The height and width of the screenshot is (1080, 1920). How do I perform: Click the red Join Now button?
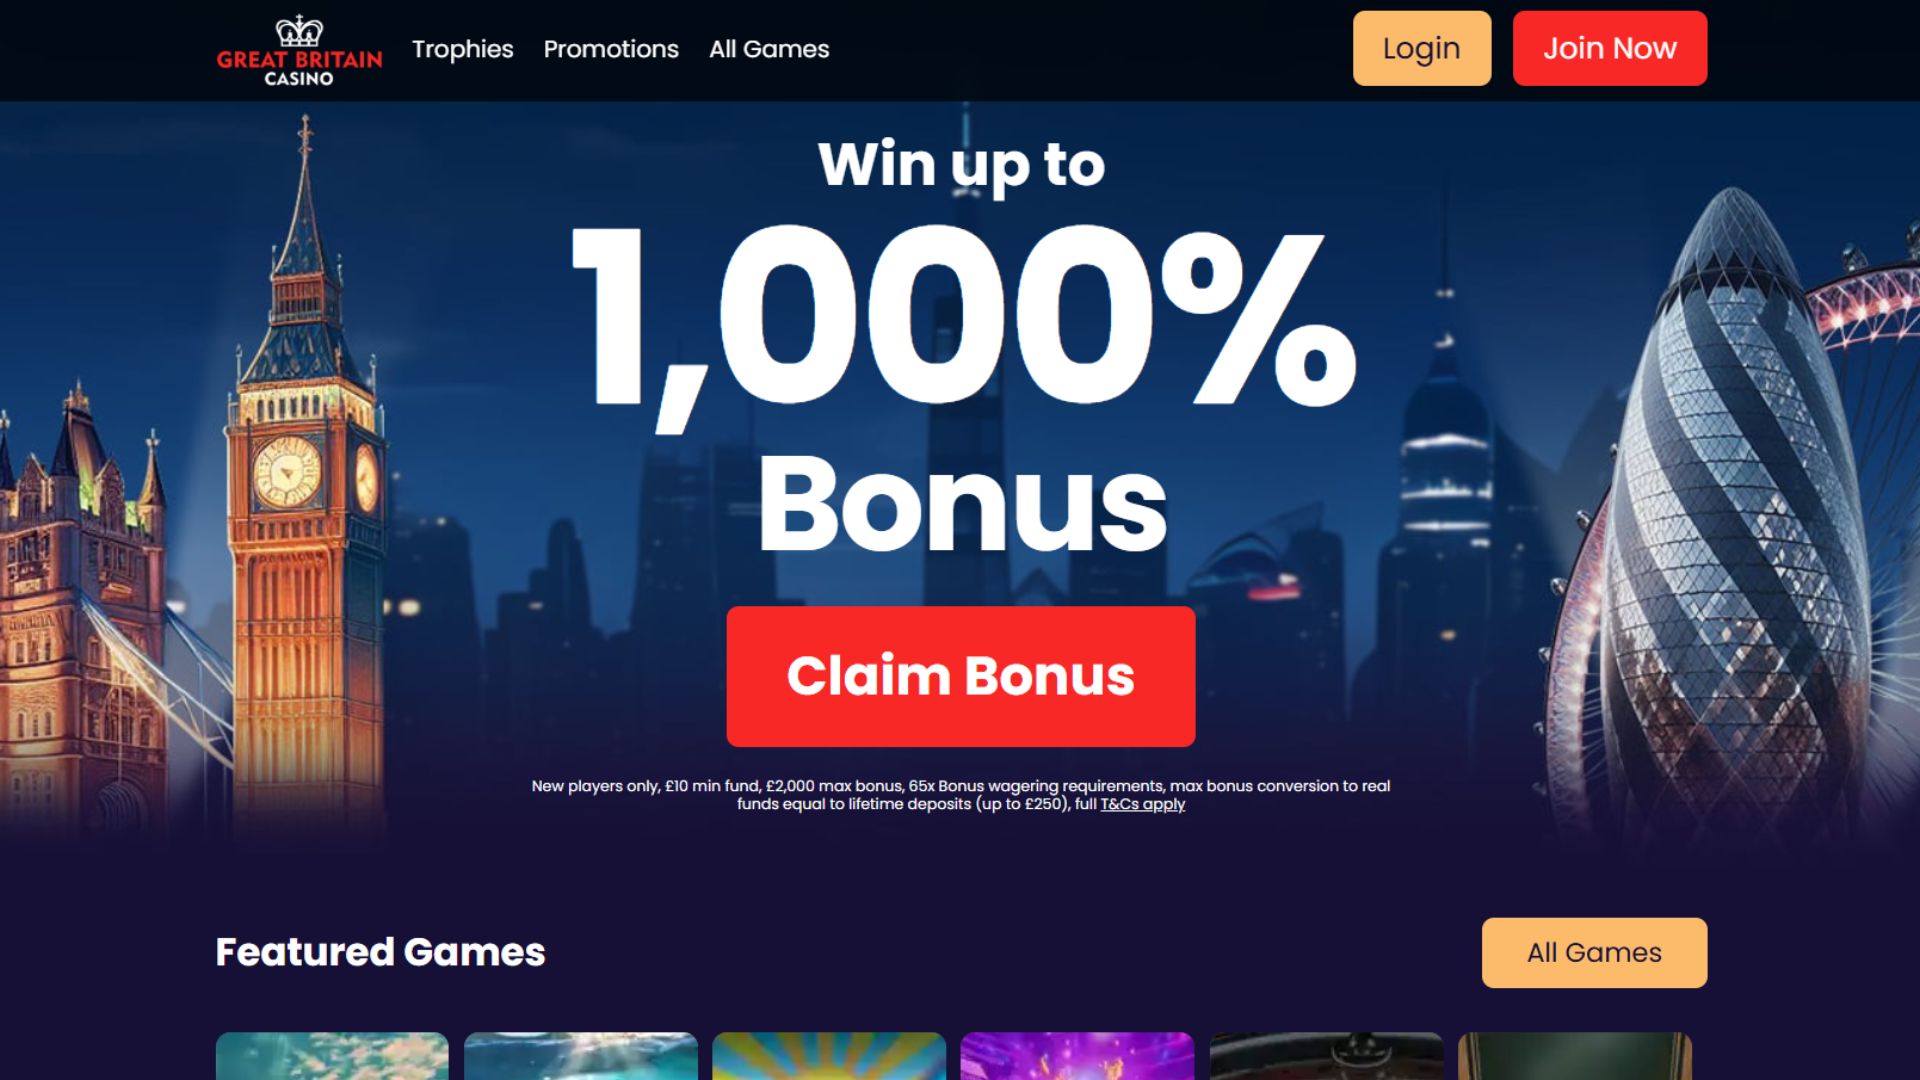(1609, 48)
